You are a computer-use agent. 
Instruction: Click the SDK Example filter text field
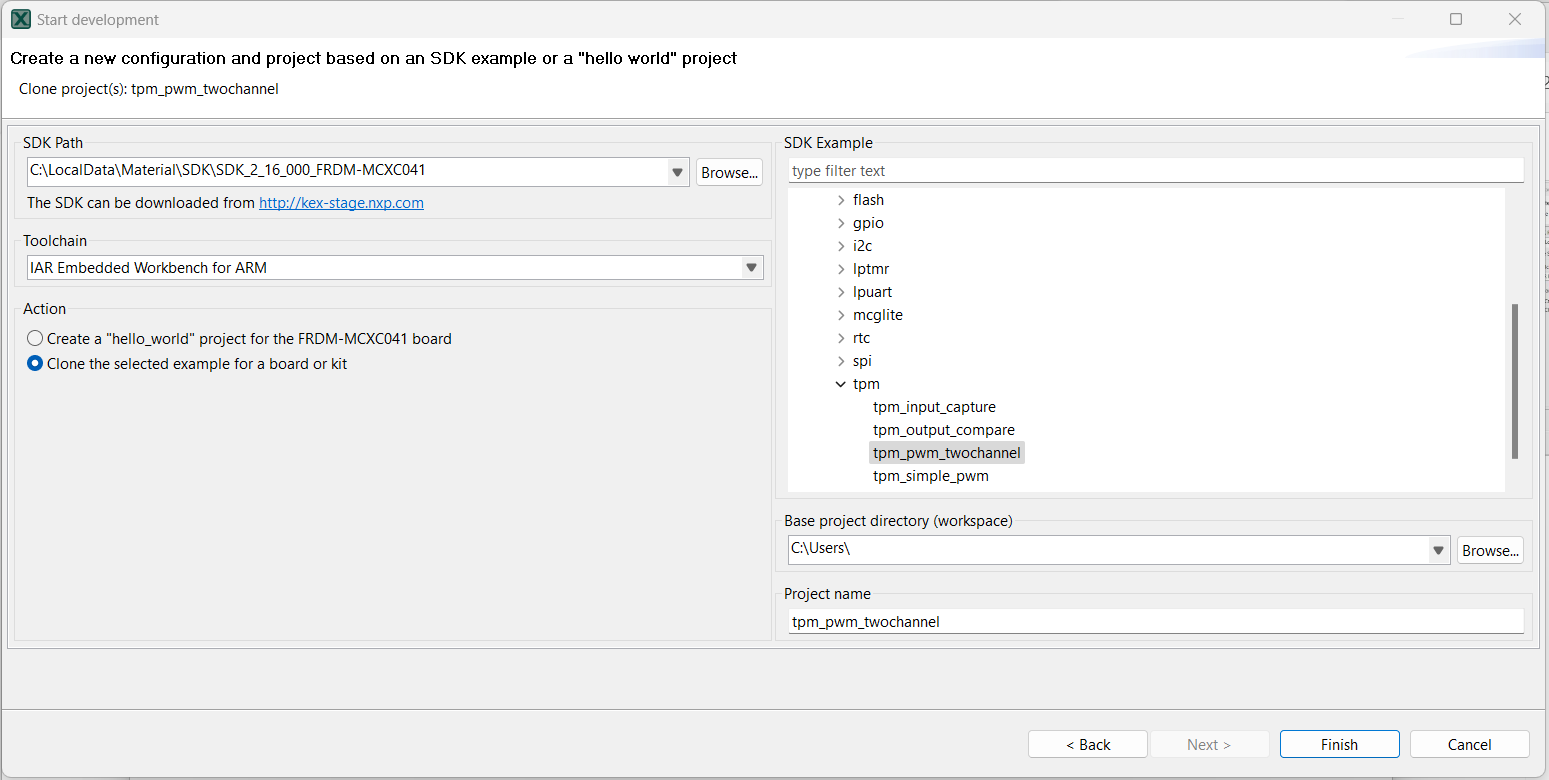[1155, 171]
